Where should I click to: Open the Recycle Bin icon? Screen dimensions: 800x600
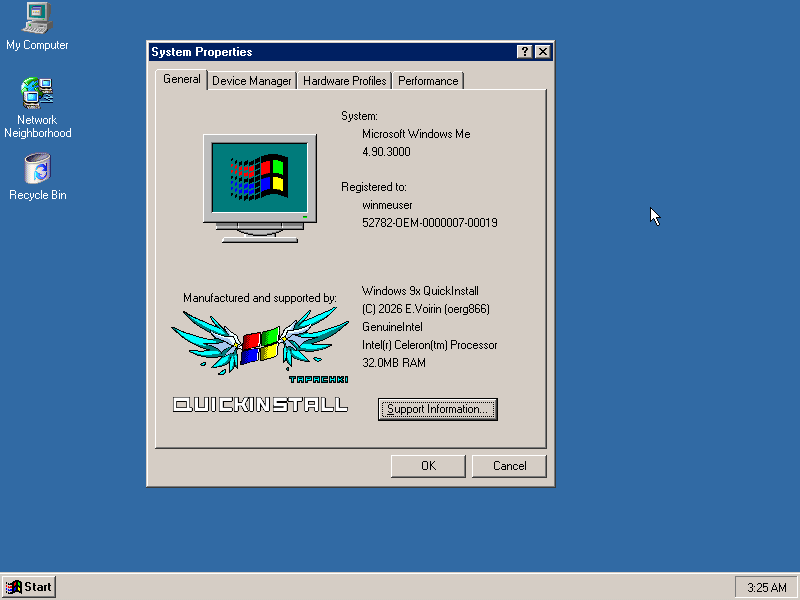pyautogui.click(x=36, y=165)
